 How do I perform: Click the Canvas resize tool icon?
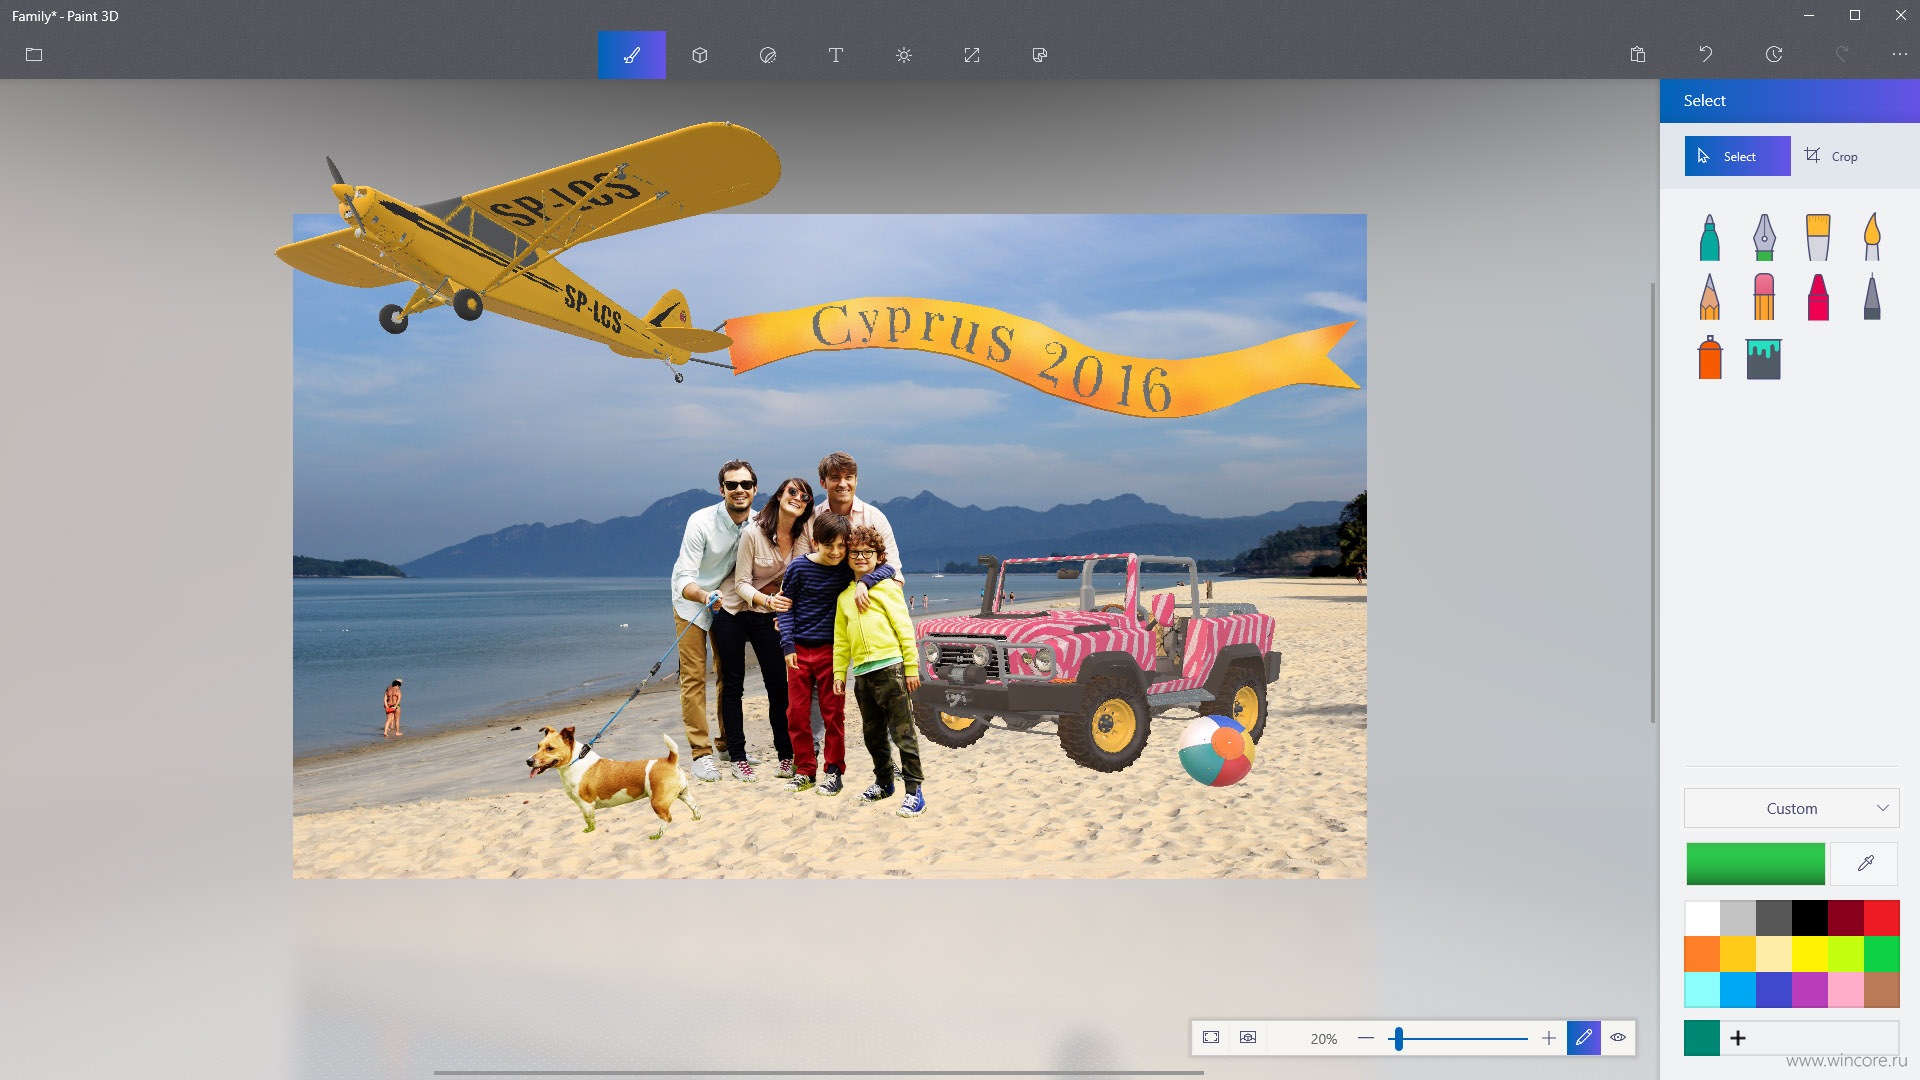click(x=972, y=54)
